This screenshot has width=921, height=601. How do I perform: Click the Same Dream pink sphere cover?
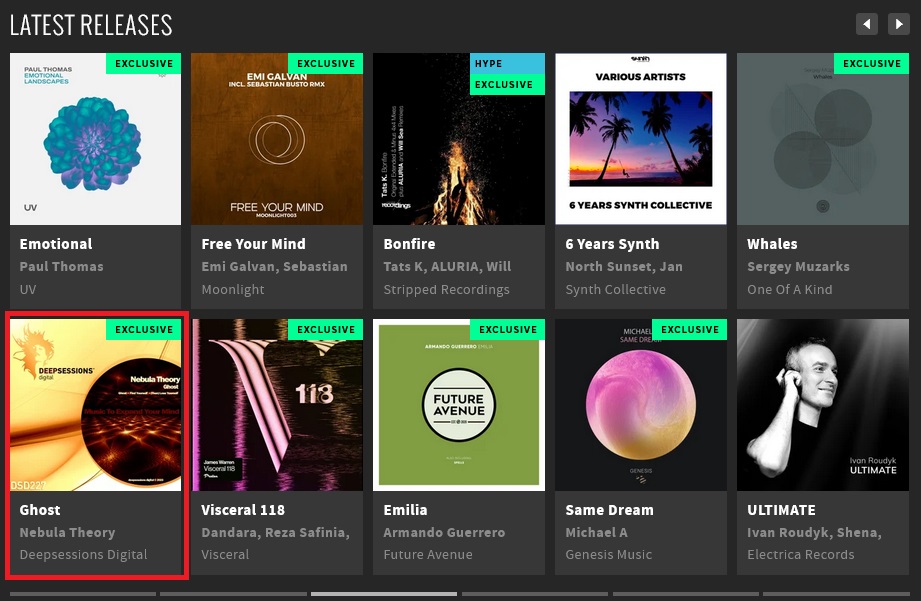(641, 405)
